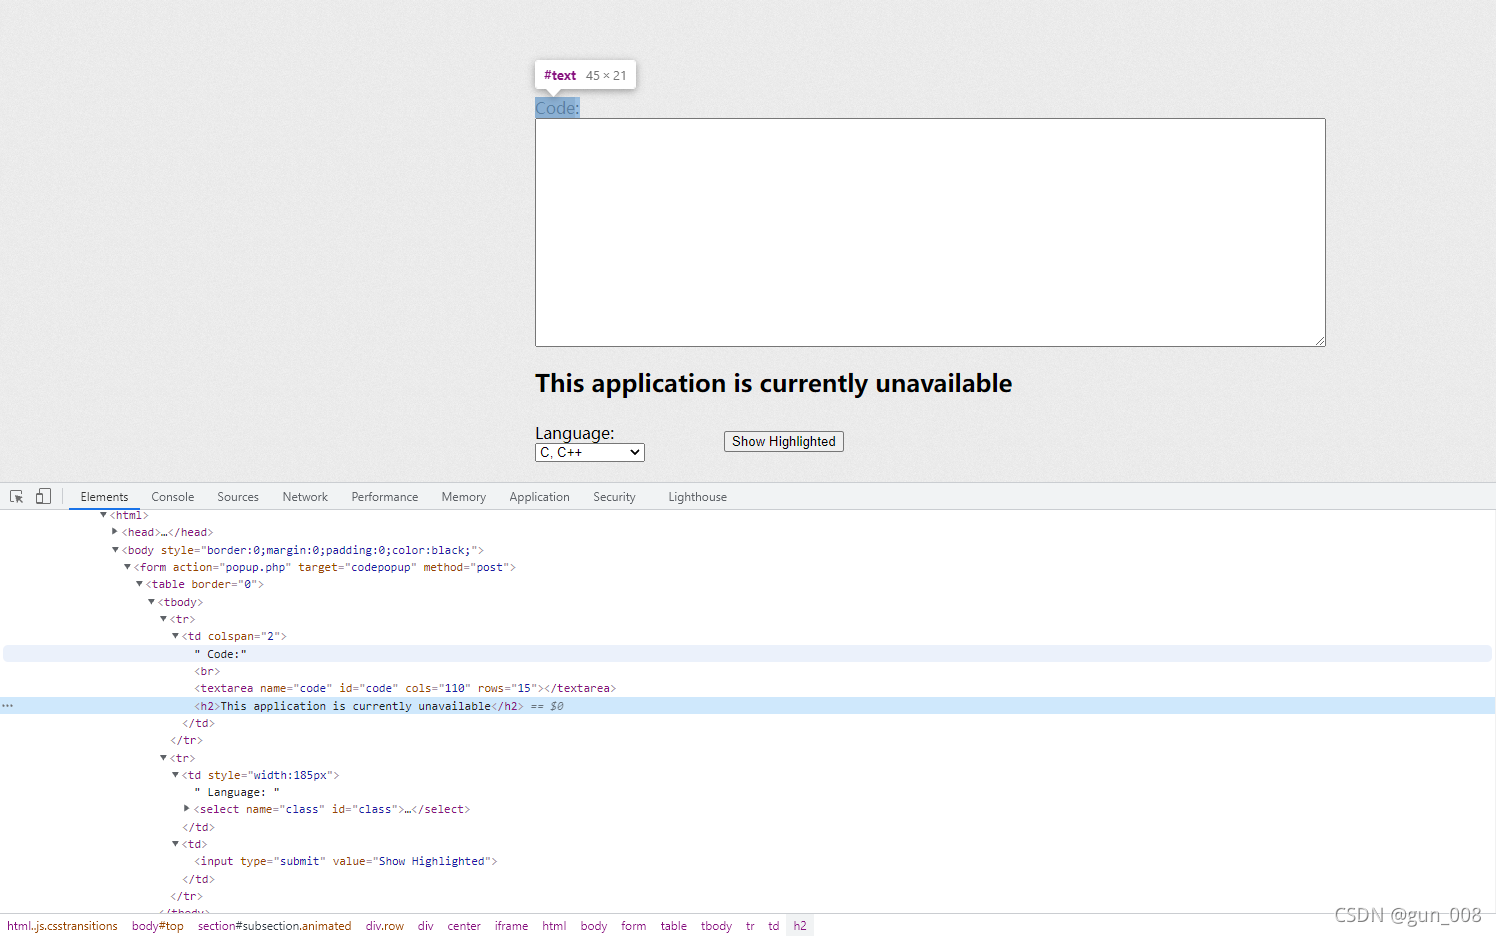This screenshot has height=936, width=1496.
Task: Toggle the device toolbar icon
Action: click(43, 496)
